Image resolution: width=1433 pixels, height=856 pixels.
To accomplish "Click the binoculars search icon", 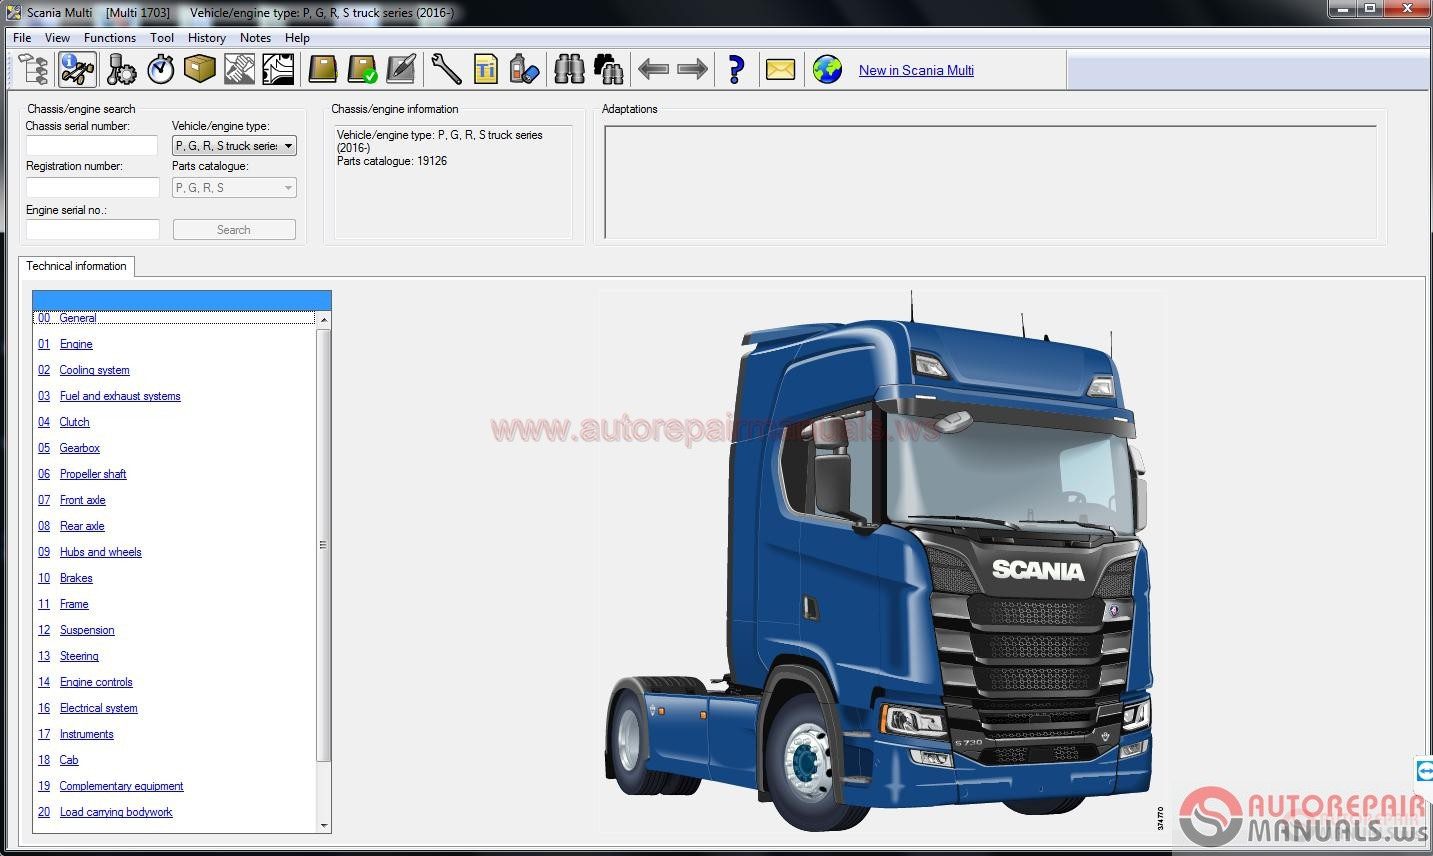I will coord(569,70).
